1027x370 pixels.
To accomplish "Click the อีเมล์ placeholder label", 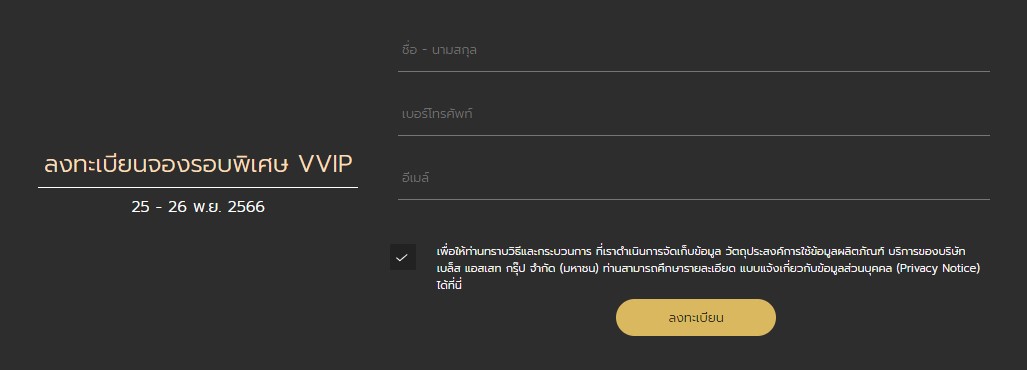I will (x=415, y=177).
